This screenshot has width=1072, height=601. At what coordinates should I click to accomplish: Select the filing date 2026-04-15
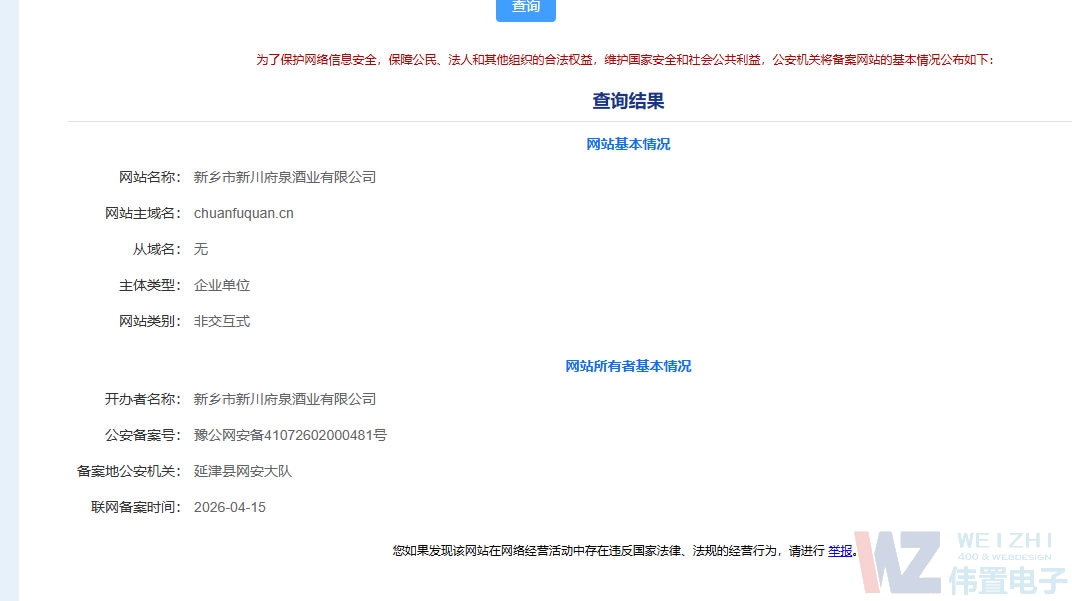(x=229, y=507)
